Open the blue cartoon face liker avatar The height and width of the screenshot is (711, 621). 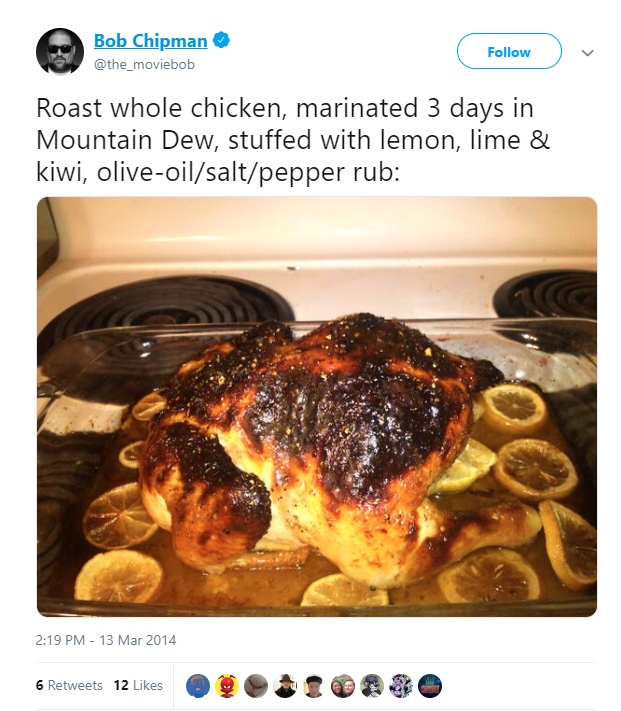click(198, 686)
